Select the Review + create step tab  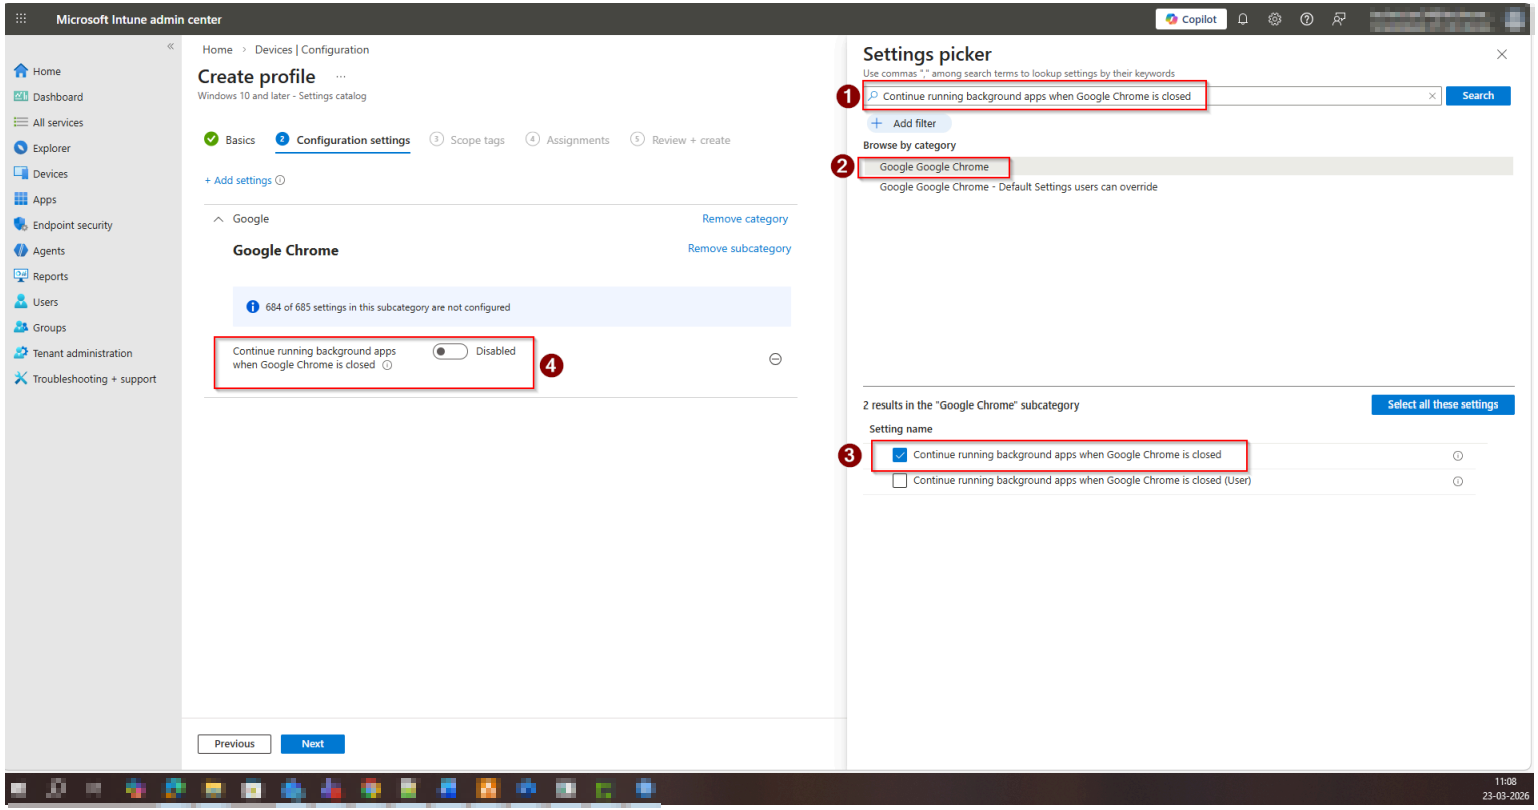coord(681,140)
